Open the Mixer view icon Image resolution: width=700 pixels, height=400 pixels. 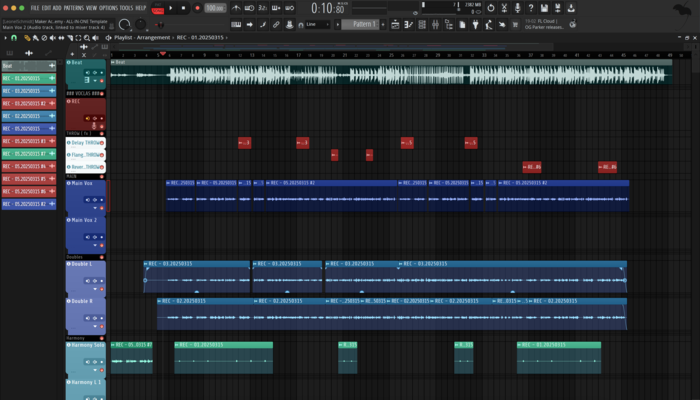(x=435, y=25)
